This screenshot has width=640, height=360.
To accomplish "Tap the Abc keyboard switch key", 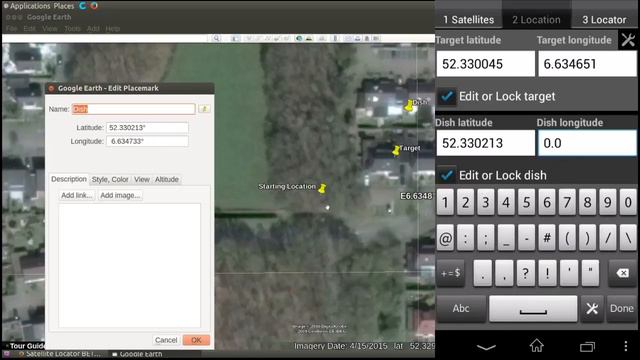I will pyautogui.click(x=461, y=309).
